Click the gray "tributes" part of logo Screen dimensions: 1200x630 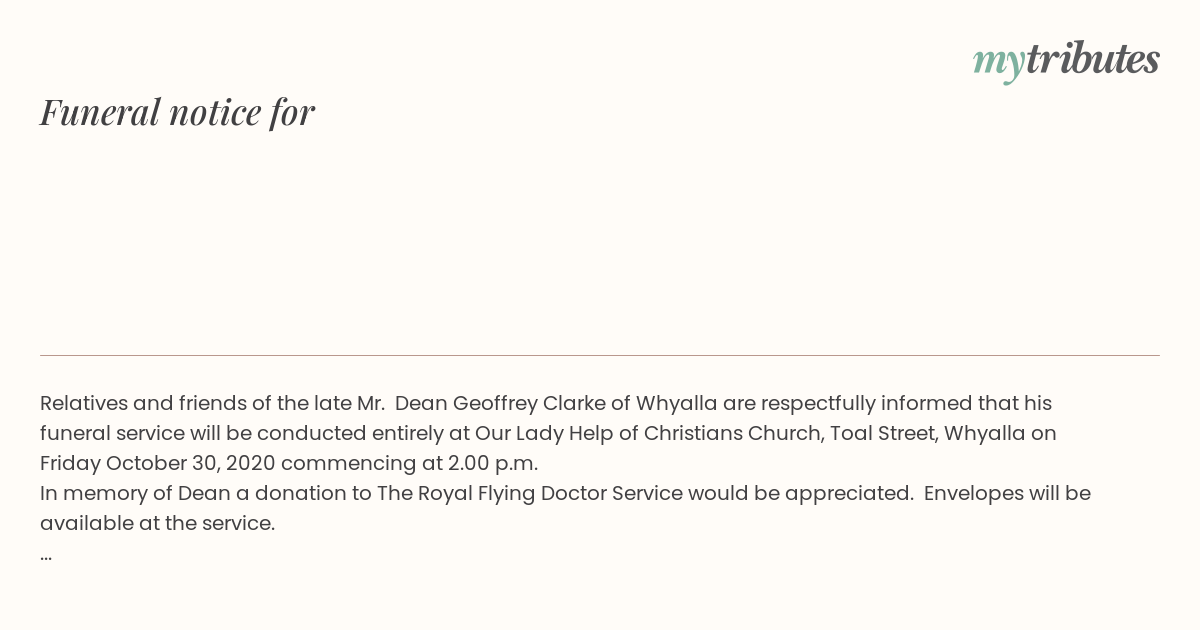1093,58
